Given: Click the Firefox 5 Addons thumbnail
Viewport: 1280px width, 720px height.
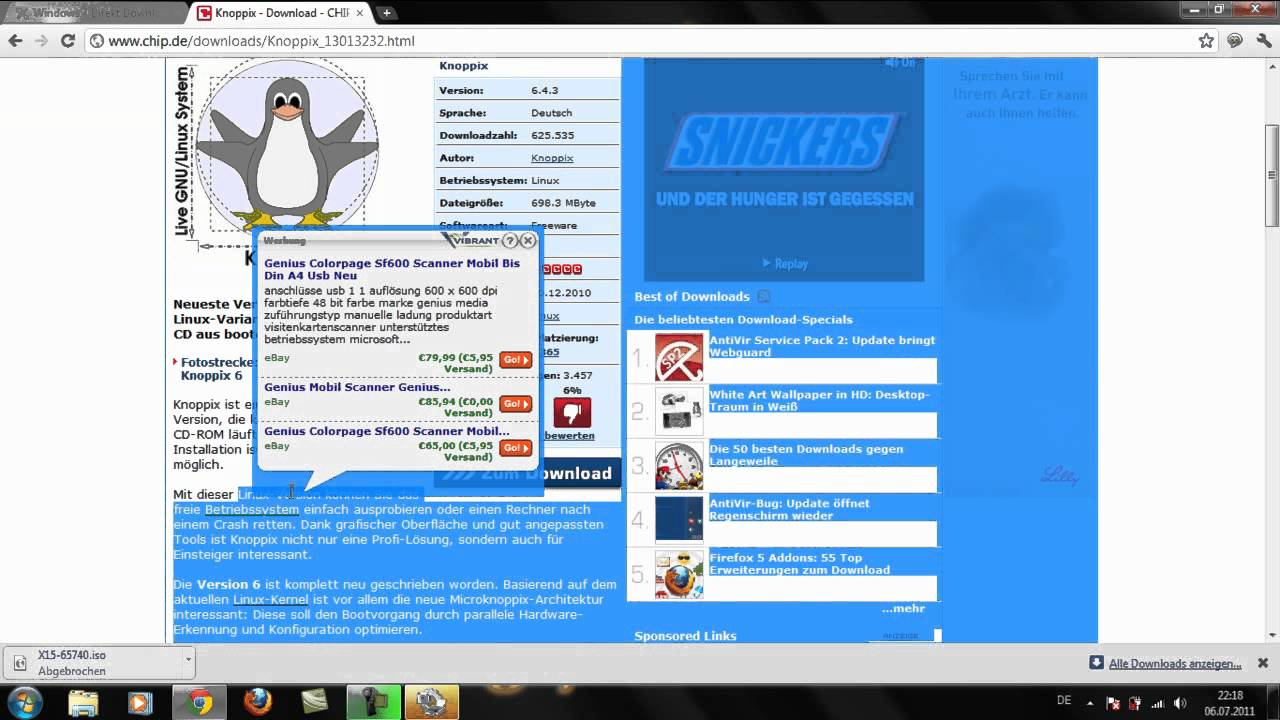Looking at the screenshot, I should click(x=679, y=575).
